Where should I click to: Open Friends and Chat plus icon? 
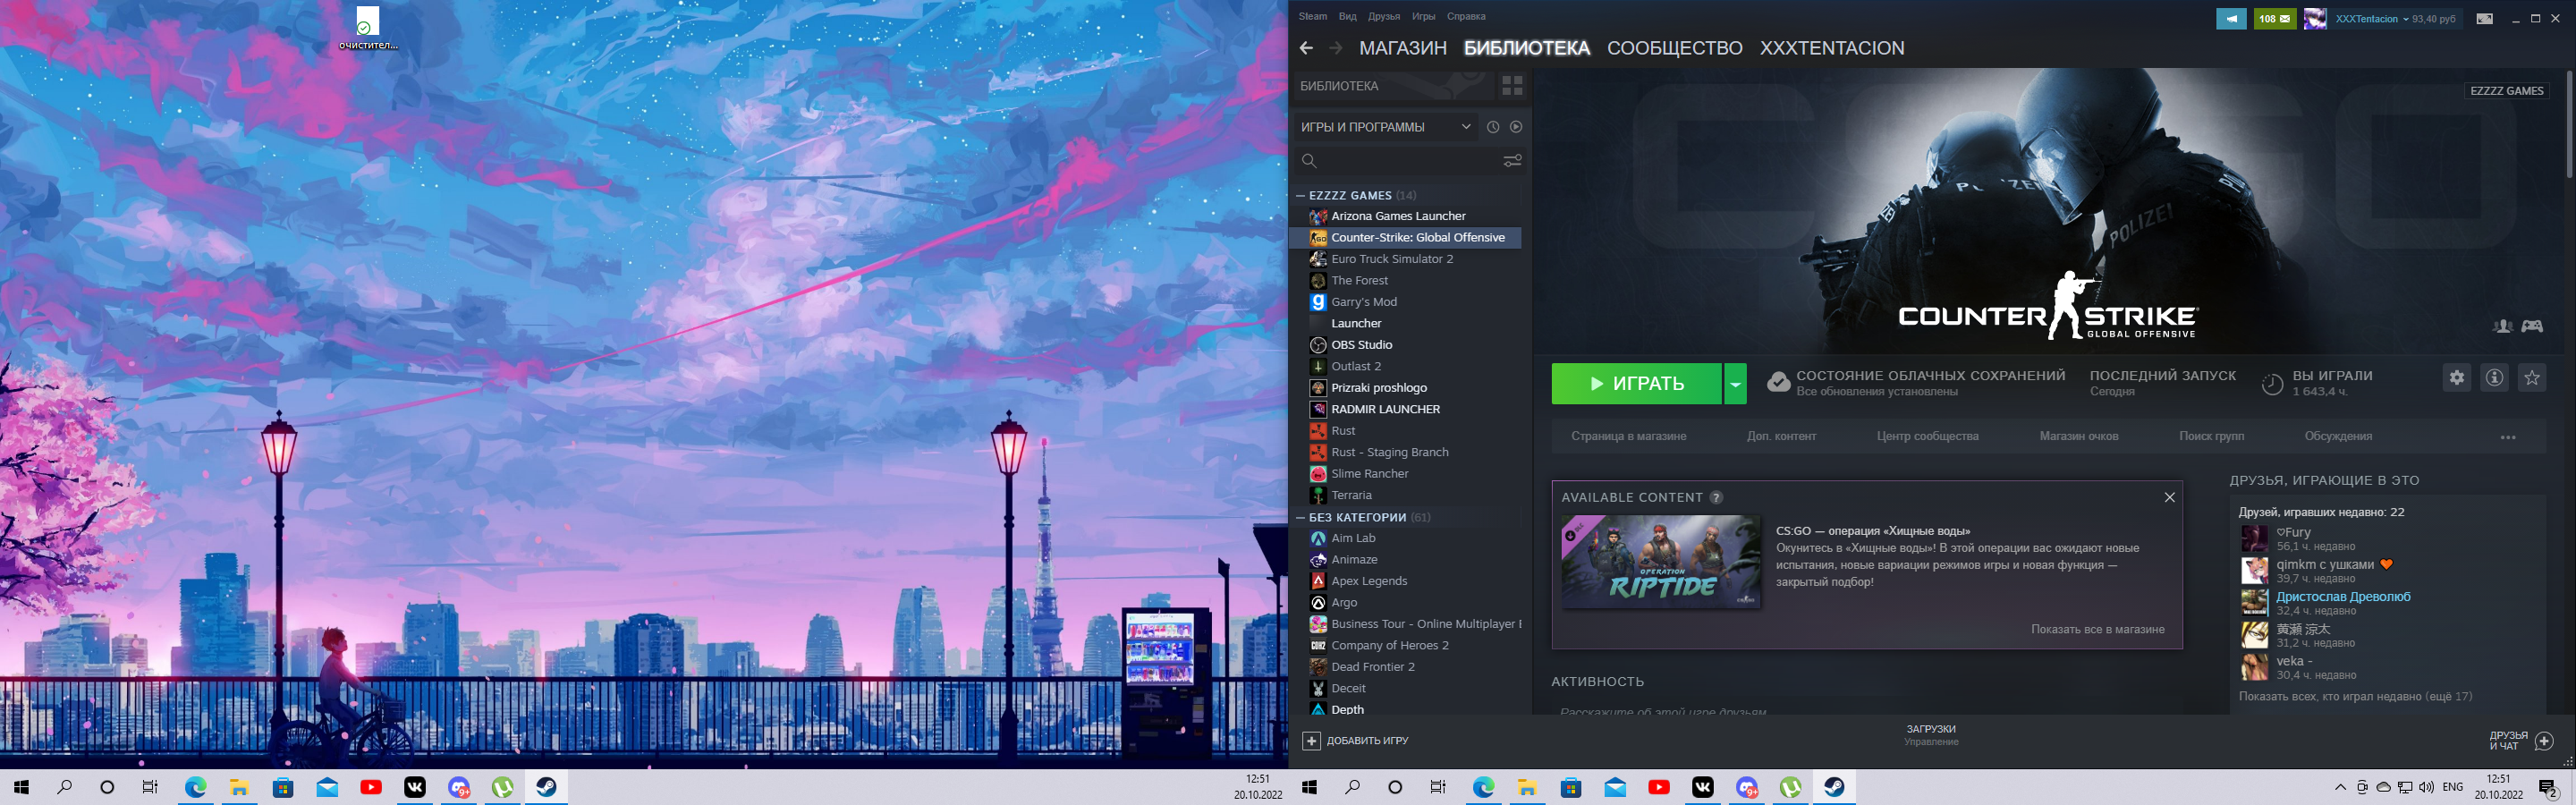2544,741
